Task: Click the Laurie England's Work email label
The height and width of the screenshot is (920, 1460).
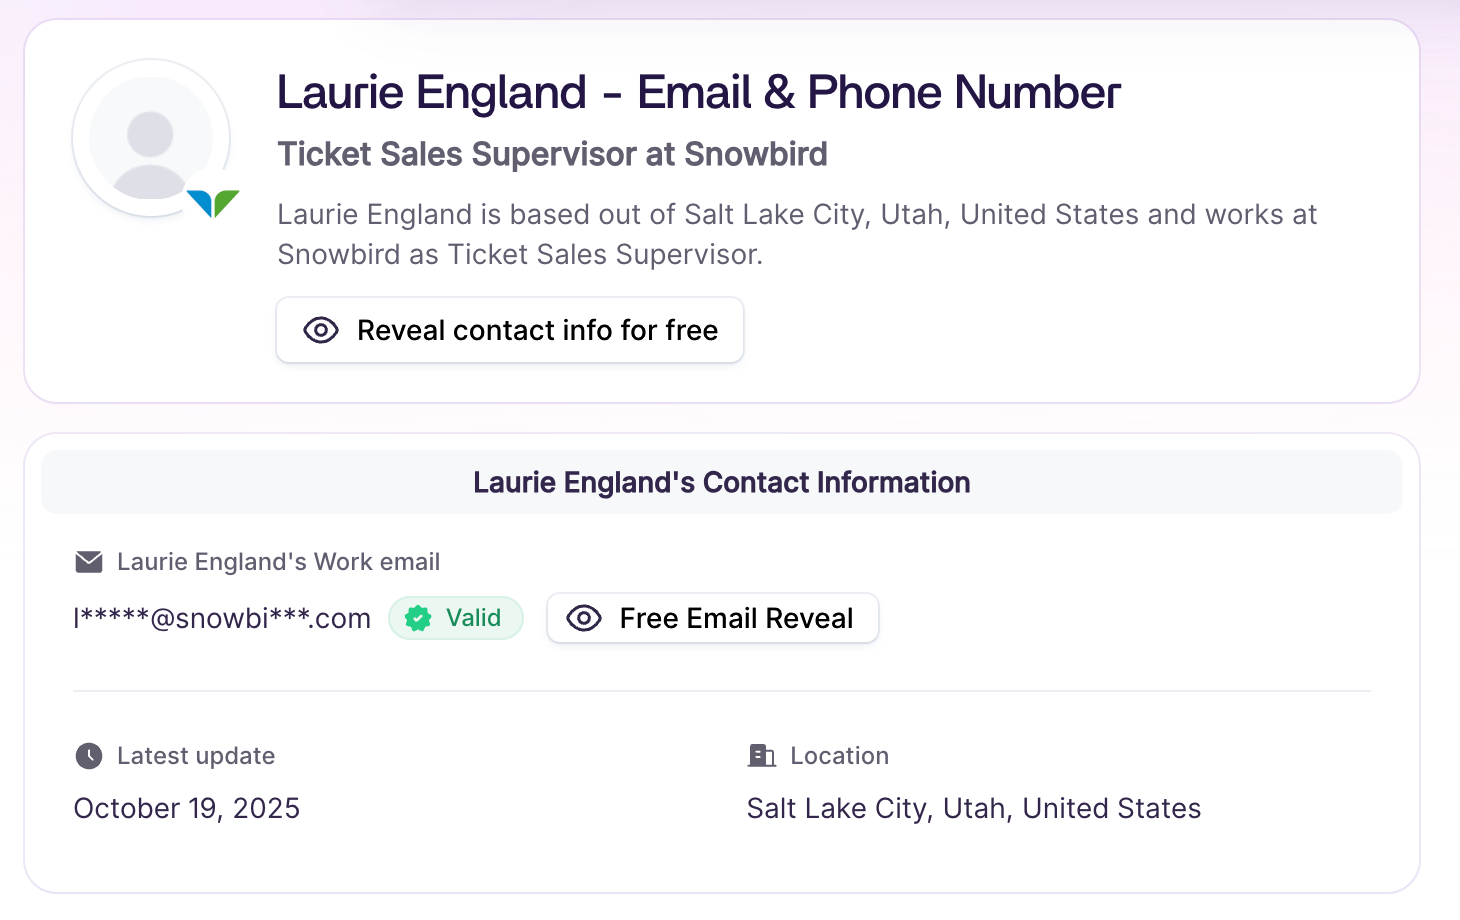Action: coord(278,562)
